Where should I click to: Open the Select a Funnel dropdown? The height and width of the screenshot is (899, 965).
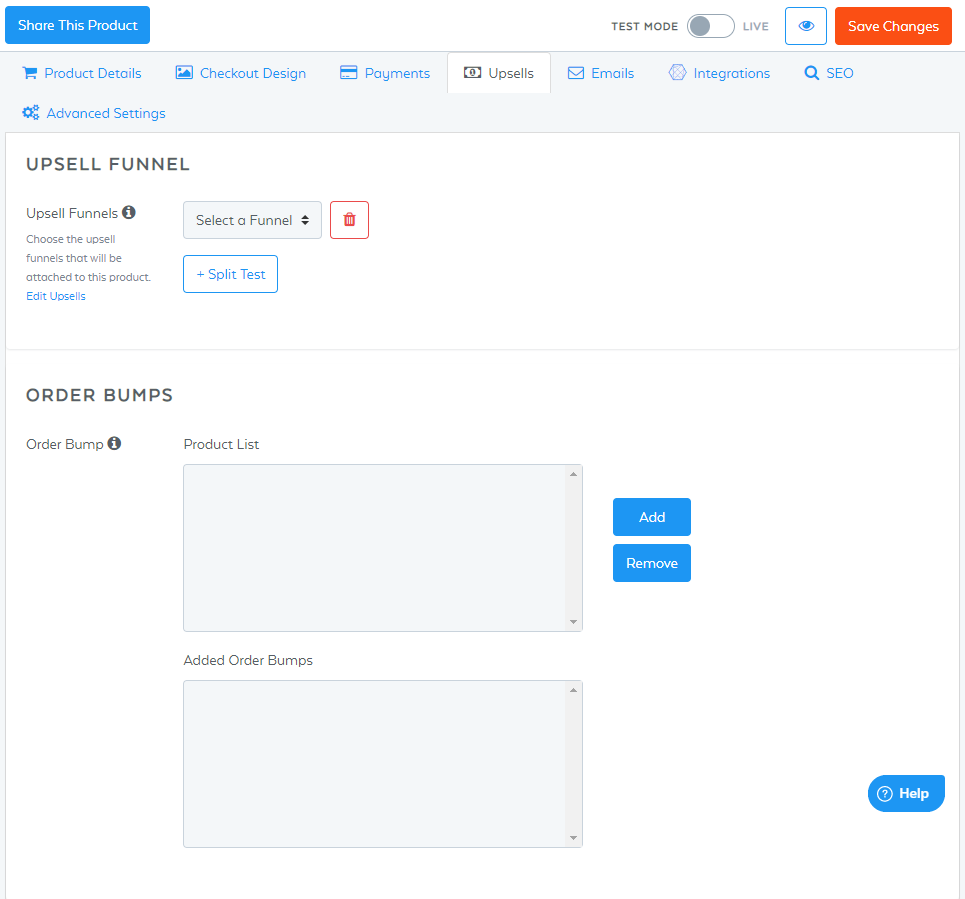click(252, 220)
